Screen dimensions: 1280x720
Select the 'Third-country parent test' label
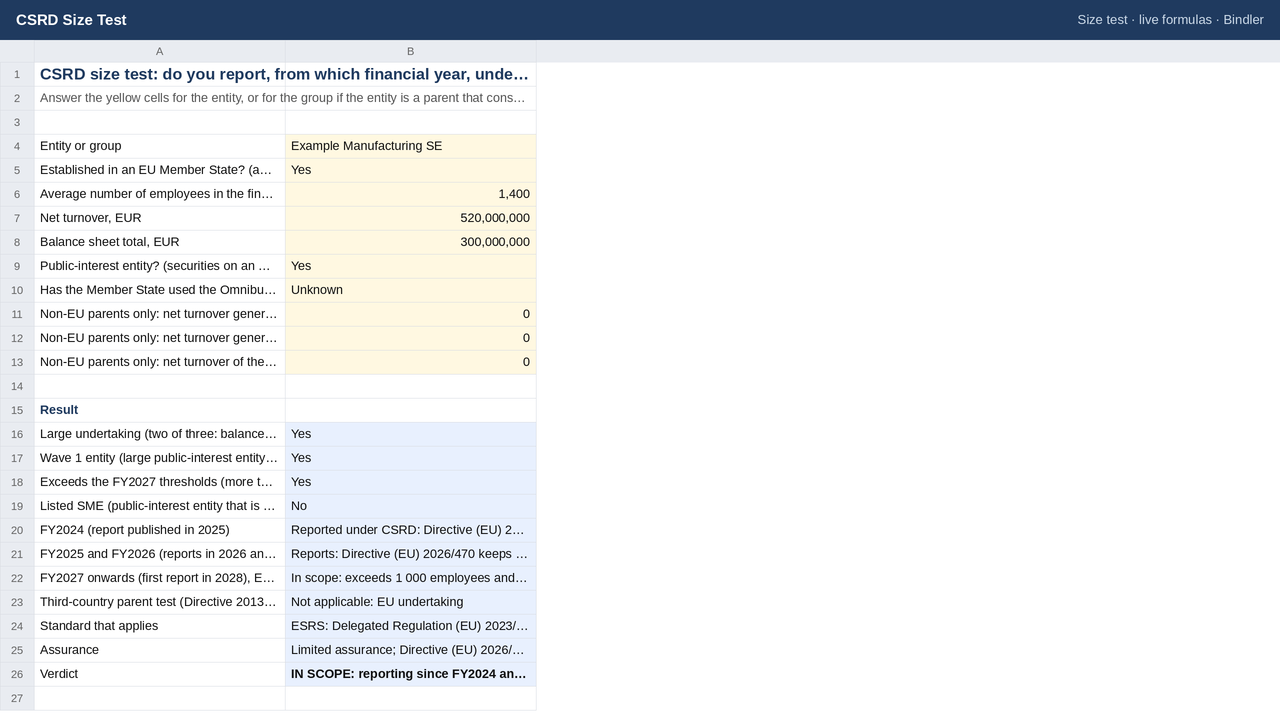(160, 602)
